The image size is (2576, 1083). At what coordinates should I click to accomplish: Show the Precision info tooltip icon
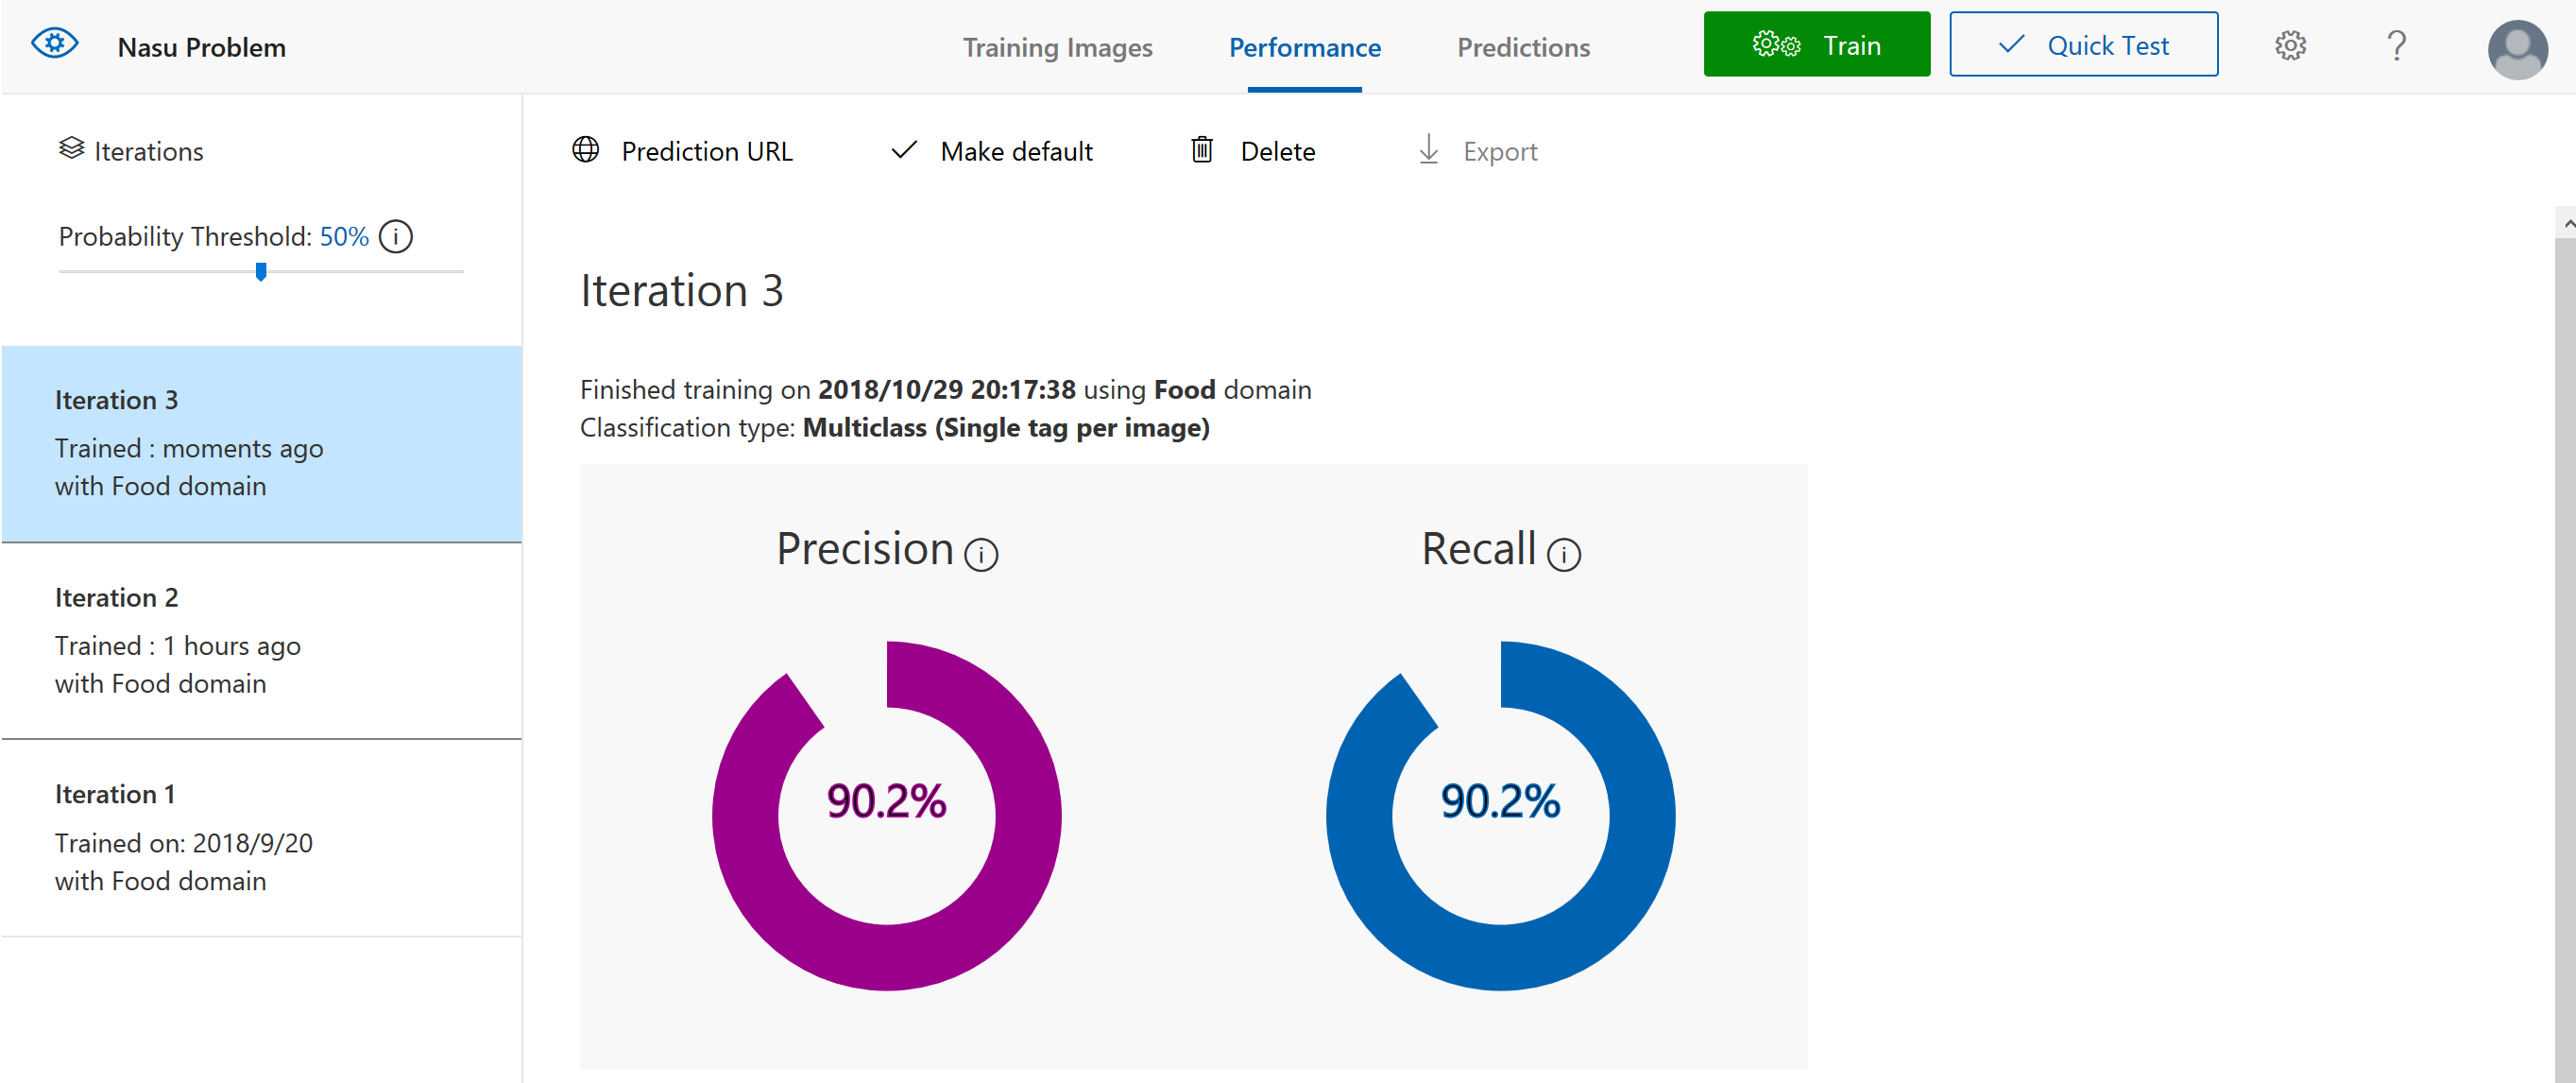(981, 555)
